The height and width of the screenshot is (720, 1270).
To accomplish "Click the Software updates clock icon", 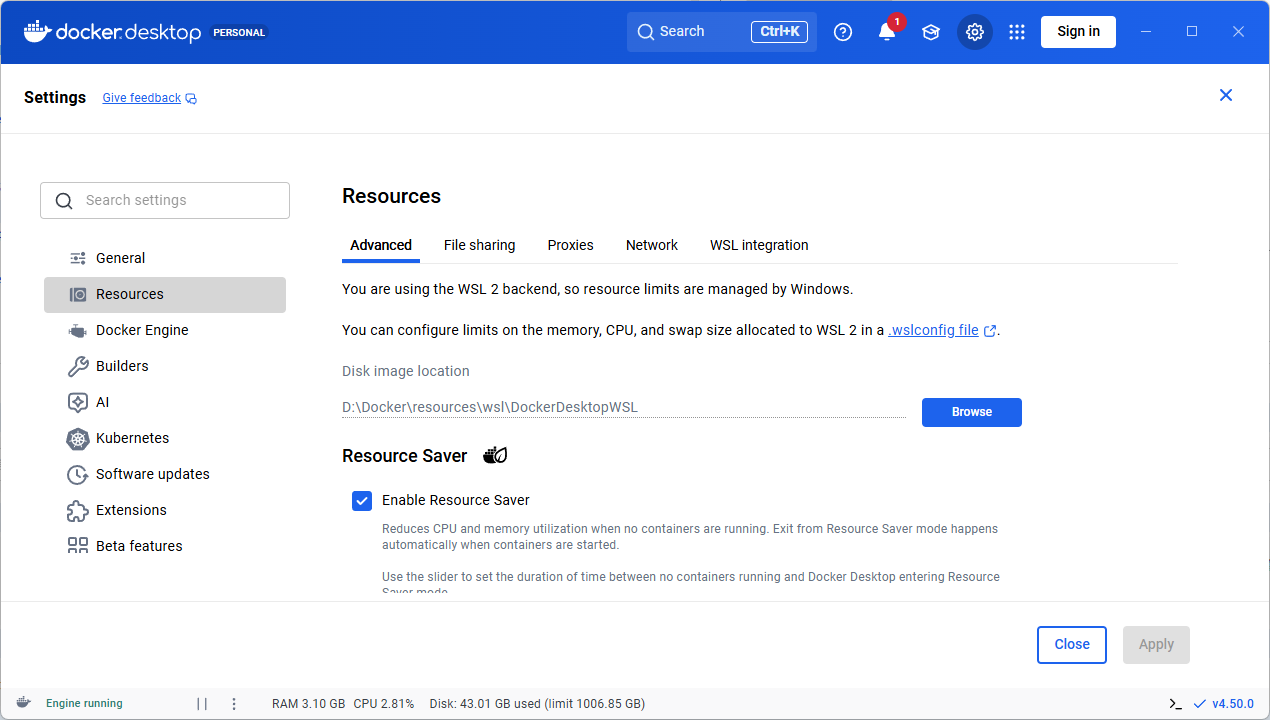I will coord(78,474).
